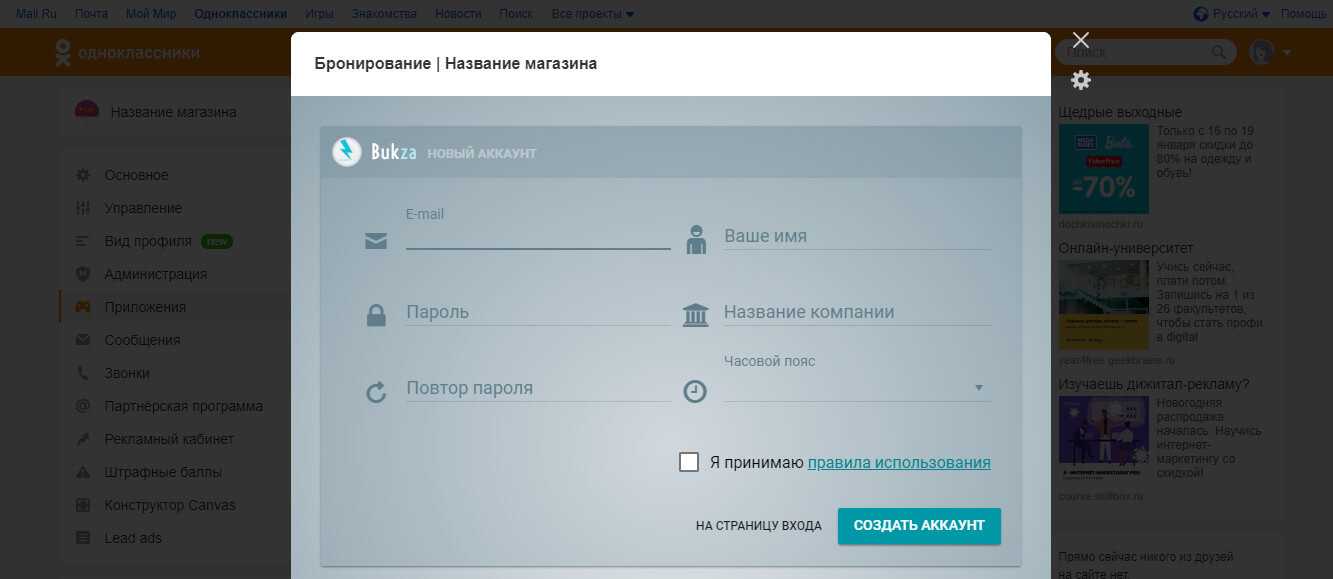Viewport: 1333px width, 579px height.
Task: Click the gear settings icon beside the dialog
Action: [x=1080, y=80]
